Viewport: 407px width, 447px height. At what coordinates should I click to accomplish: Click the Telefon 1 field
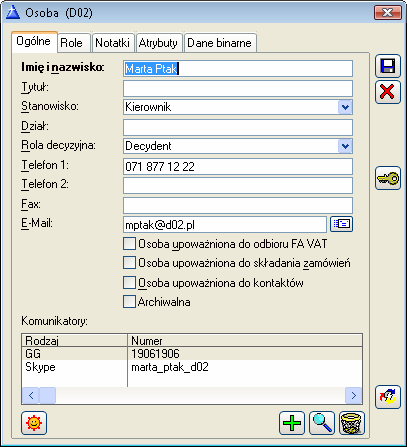(x=238, y=166)
